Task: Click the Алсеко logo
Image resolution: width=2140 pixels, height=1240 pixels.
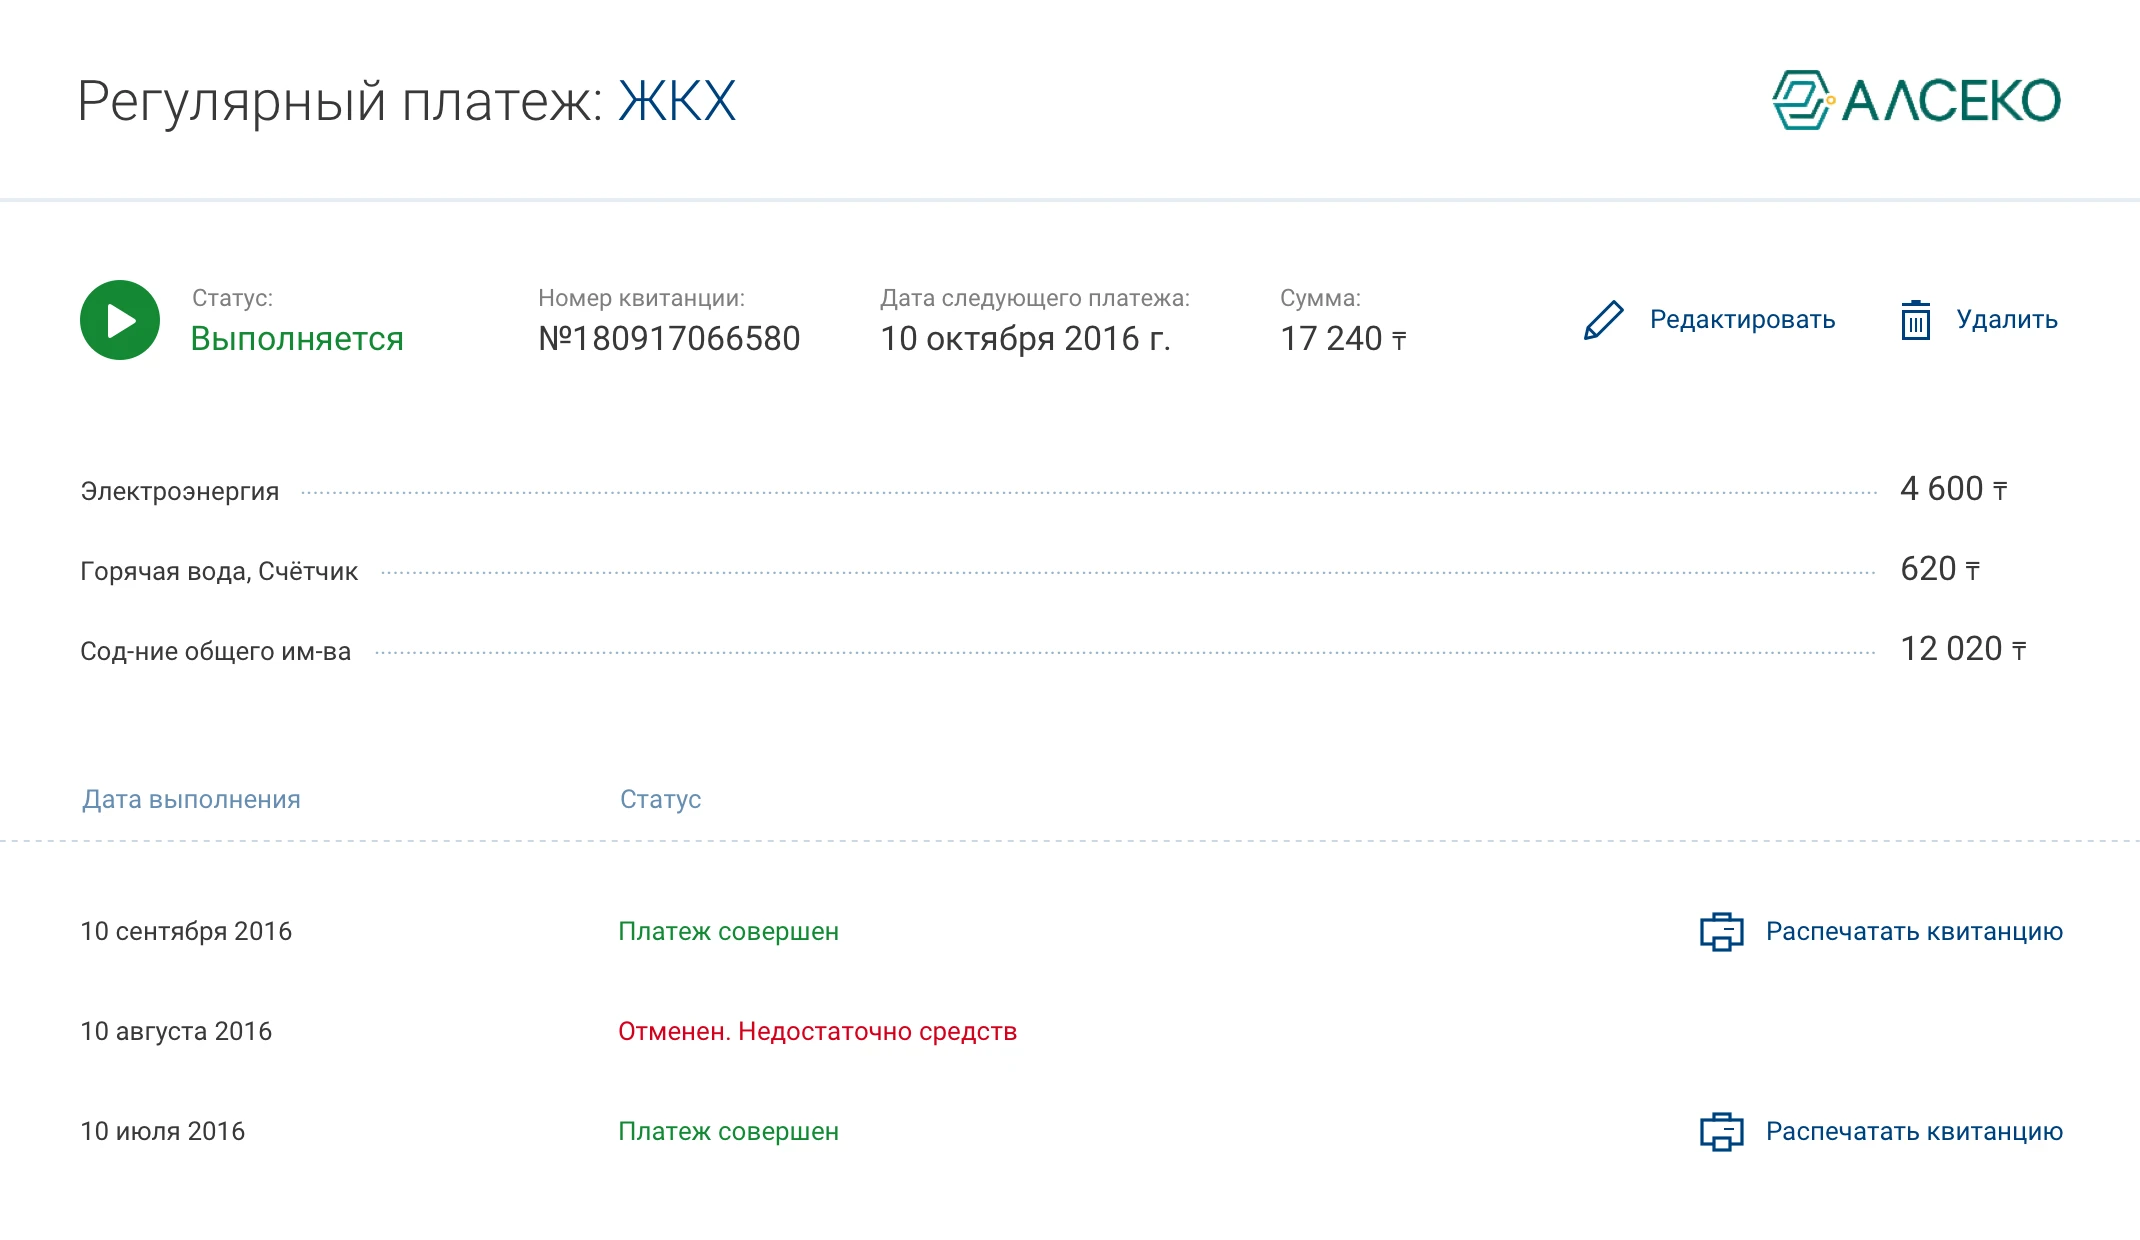Action: tap(1916, 100)
